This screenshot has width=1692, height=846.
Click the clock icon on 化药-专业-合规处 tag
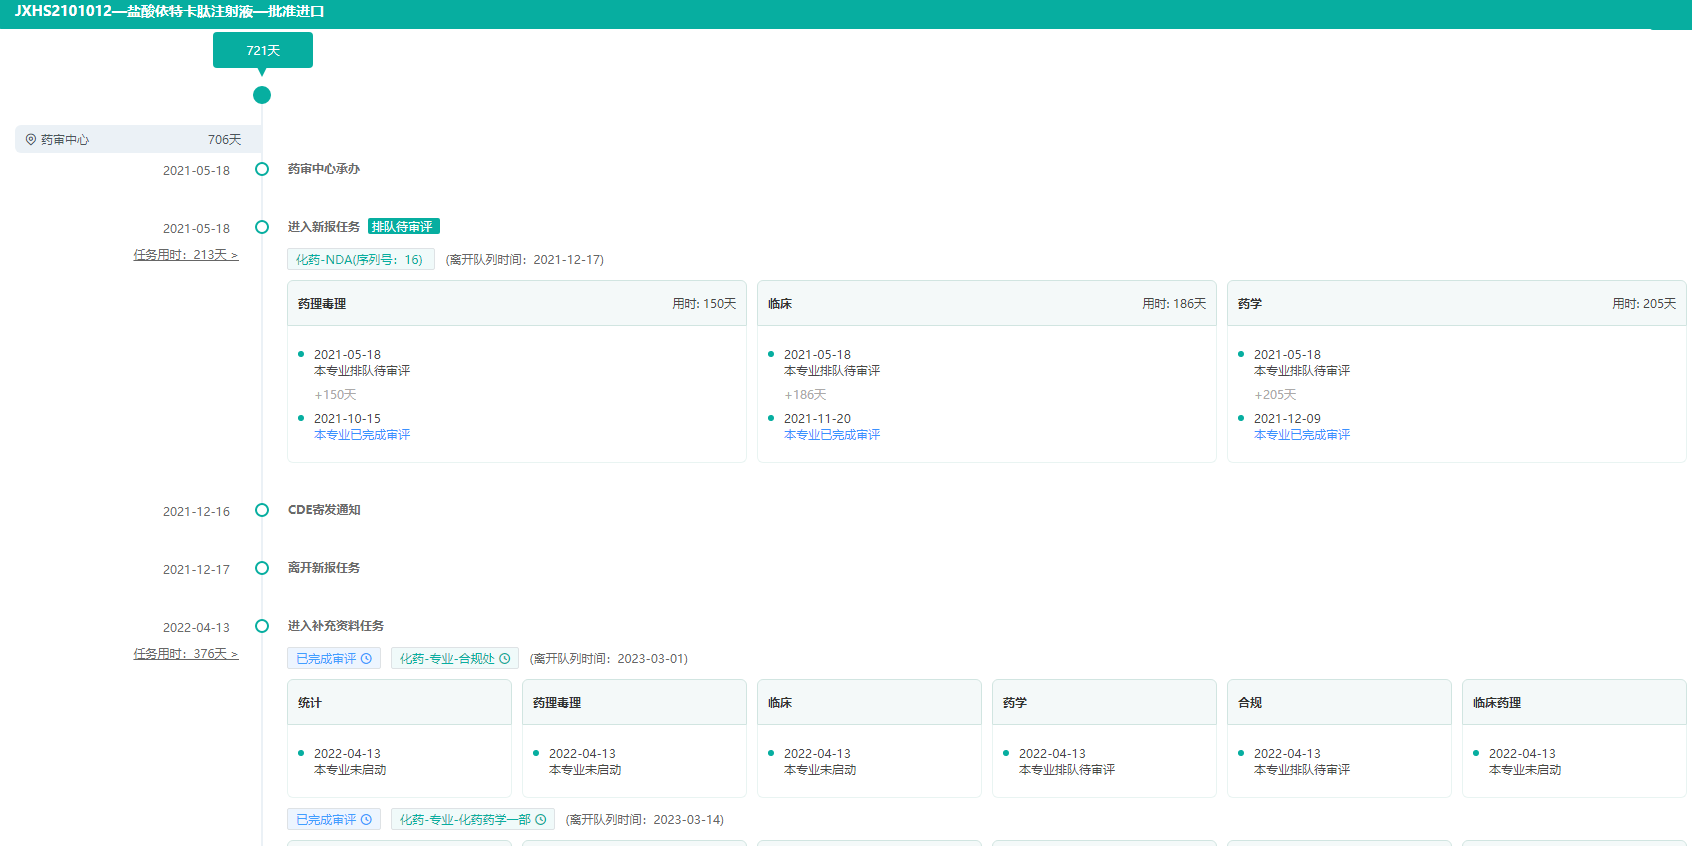coord(505,659)
